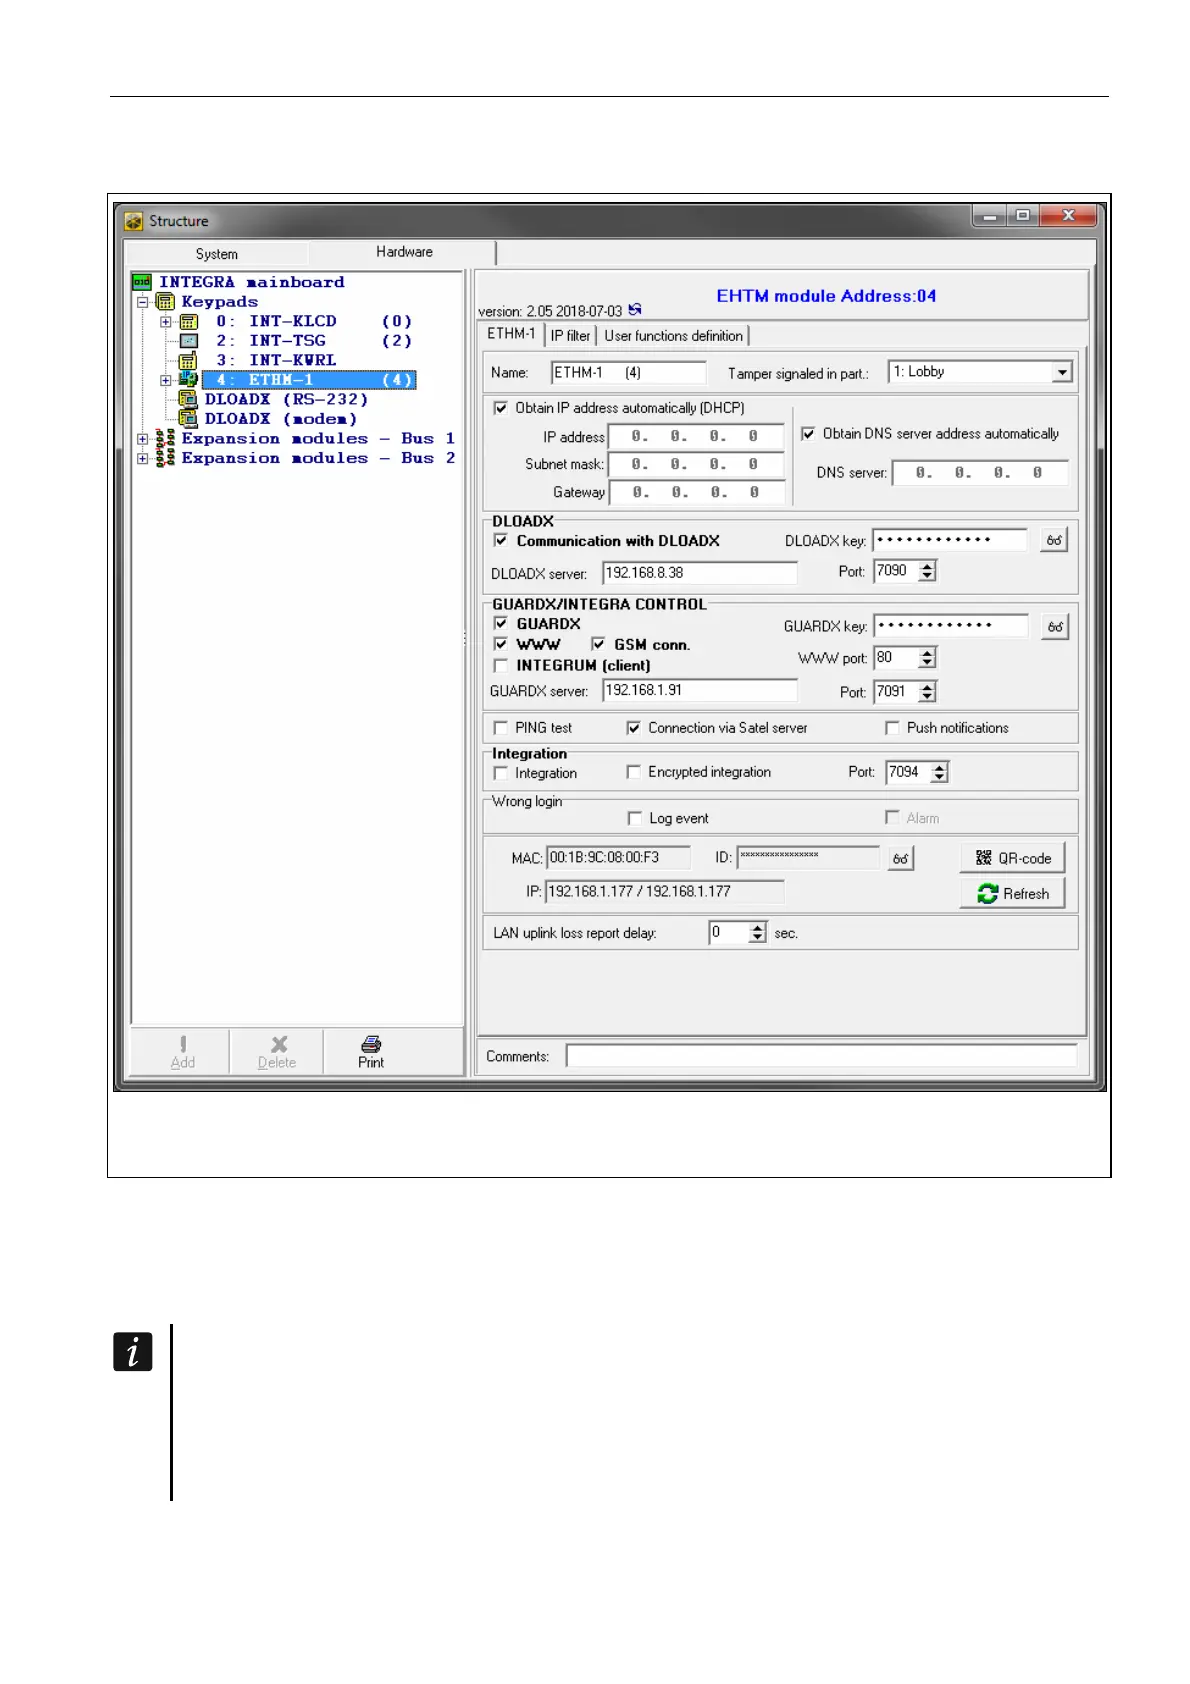The height and width of the screenshot is (1684, 1190).
Task: Expand the ETHM-1 tree node
Action: pyautogui.click(x=166, y=380)
